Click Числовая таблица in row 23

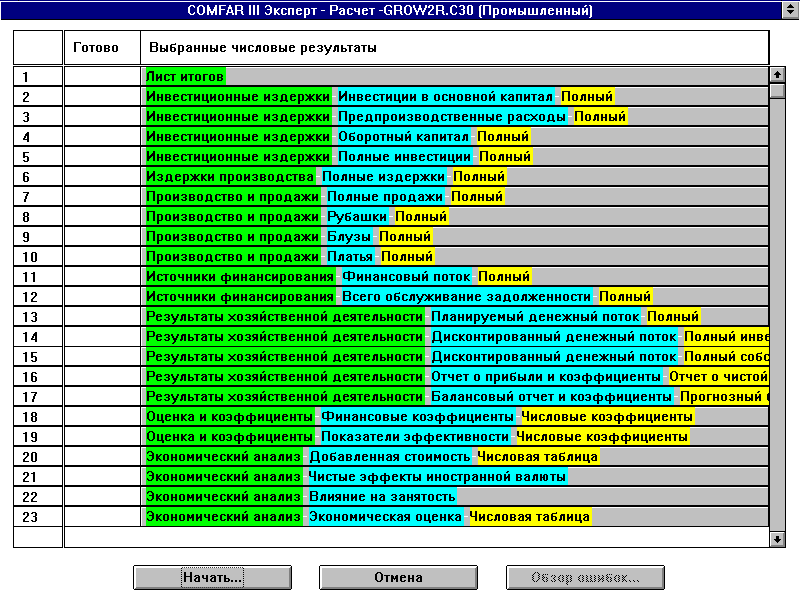pos(530,517)
